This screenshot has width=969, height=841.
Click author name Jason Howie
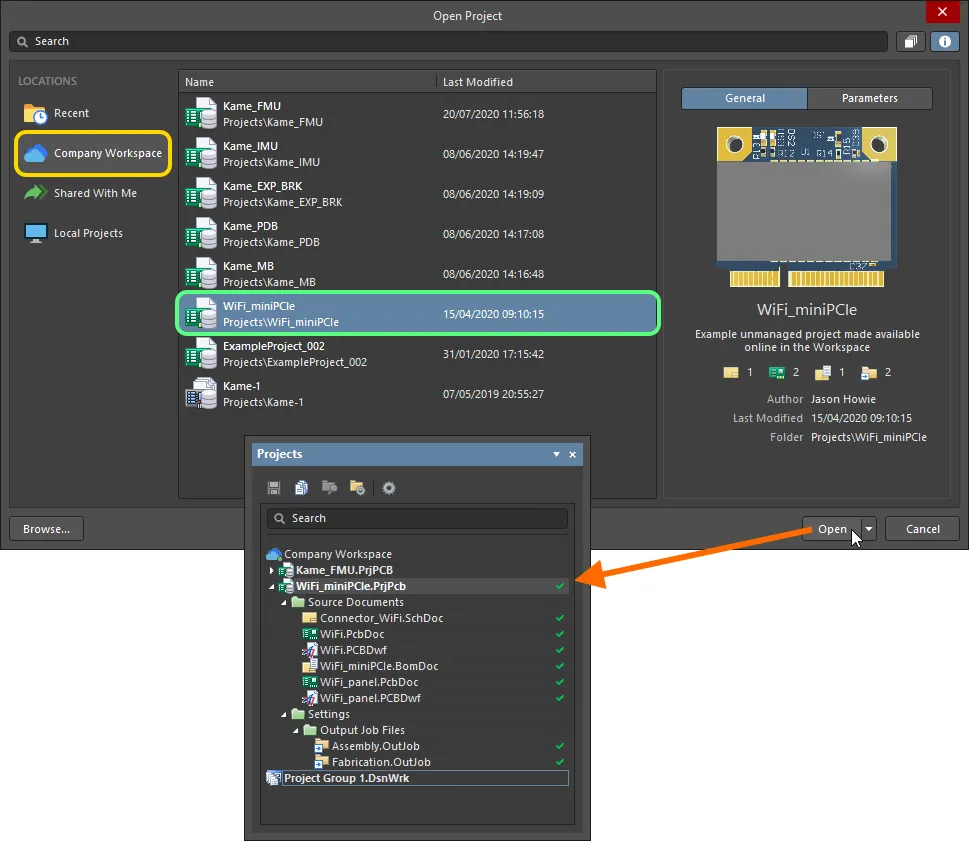(843, 399)
